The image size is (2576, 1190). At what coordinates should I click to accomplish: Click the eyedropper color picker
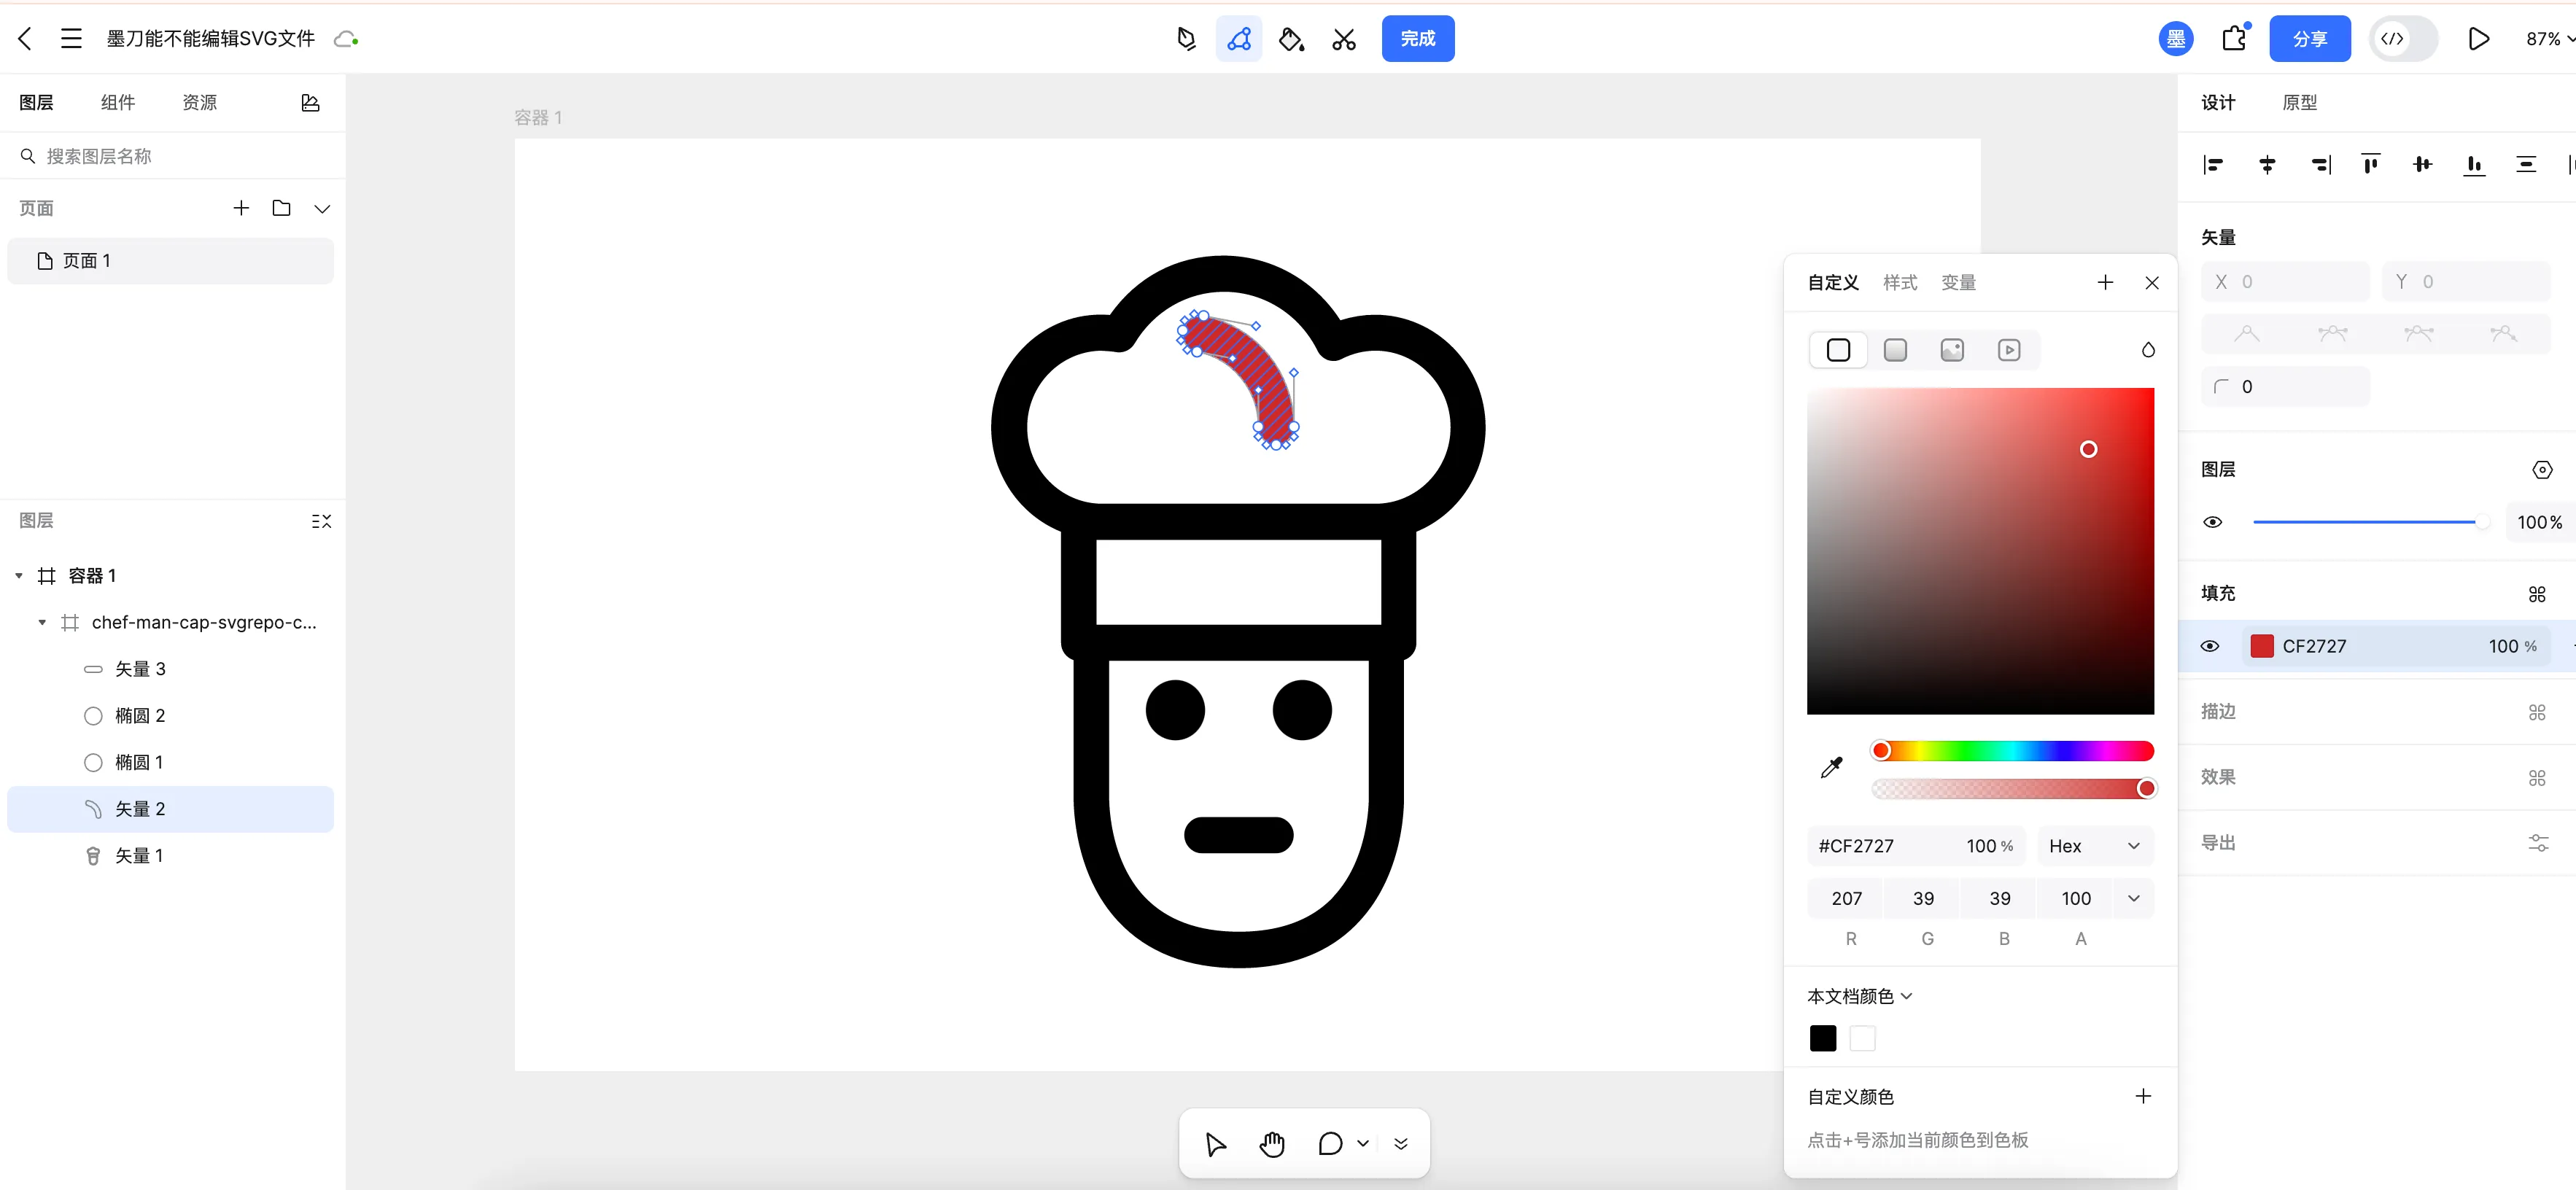1831,768
